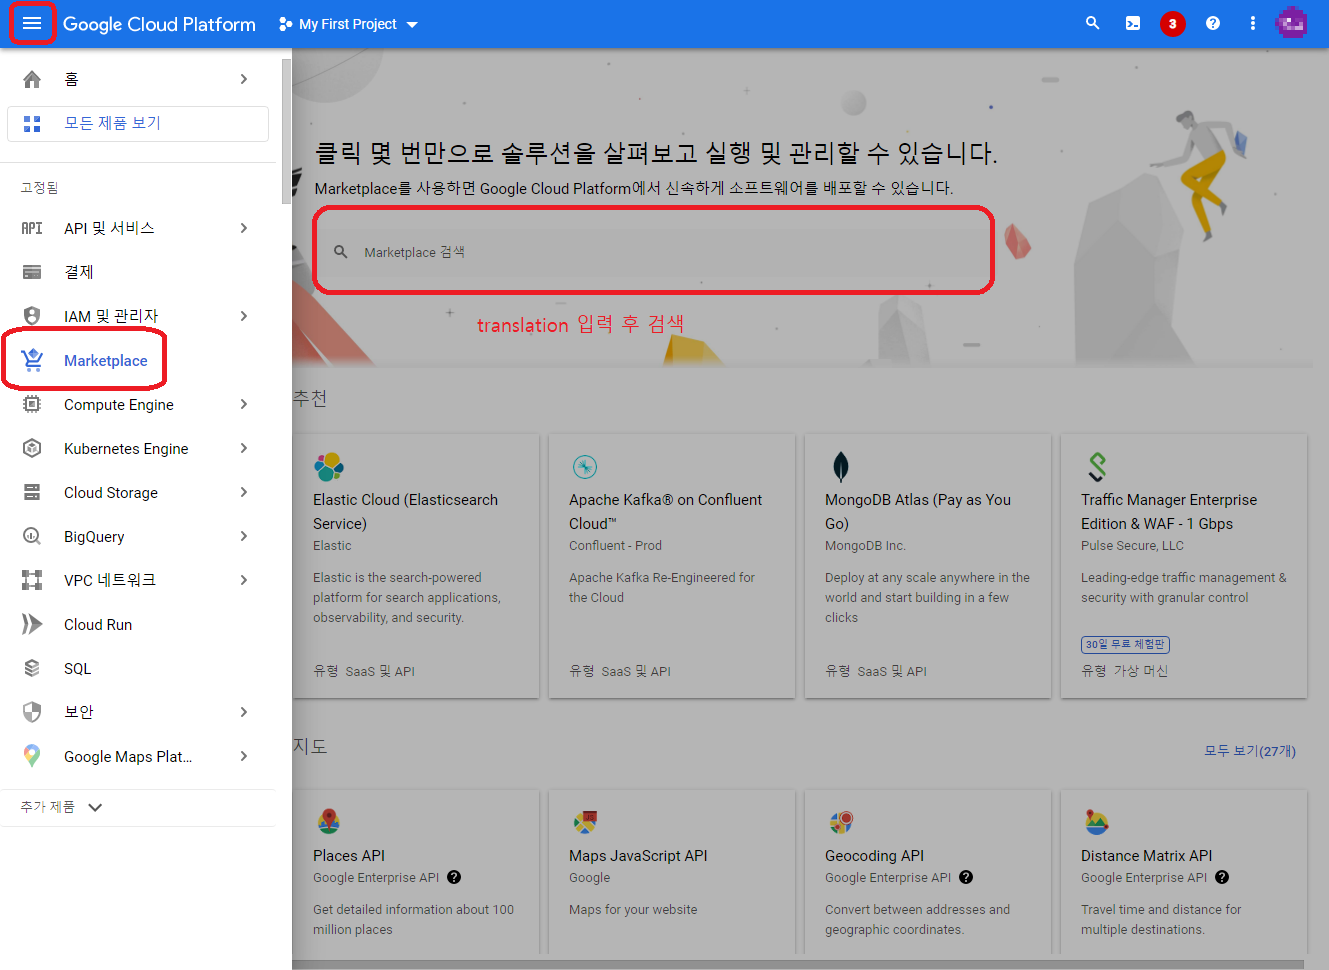This screenshot has height=970, width=1329.
Task: Open the hamburger navigation menu
Action: pos(32,23)
